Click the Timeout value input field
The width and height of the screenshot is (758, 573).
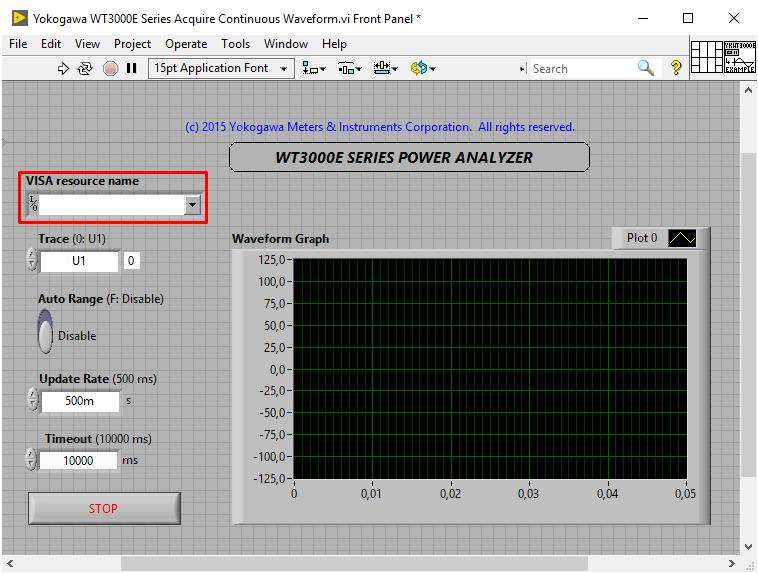(78, 461)
